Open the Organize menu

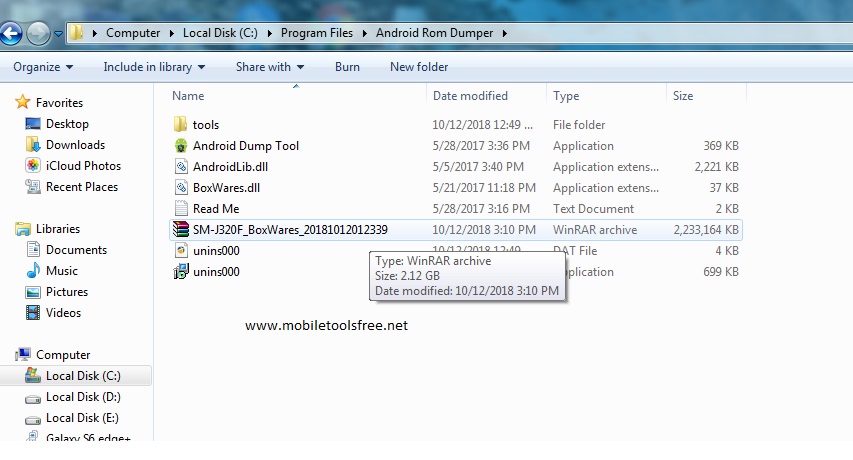click(x=43, y=67)
